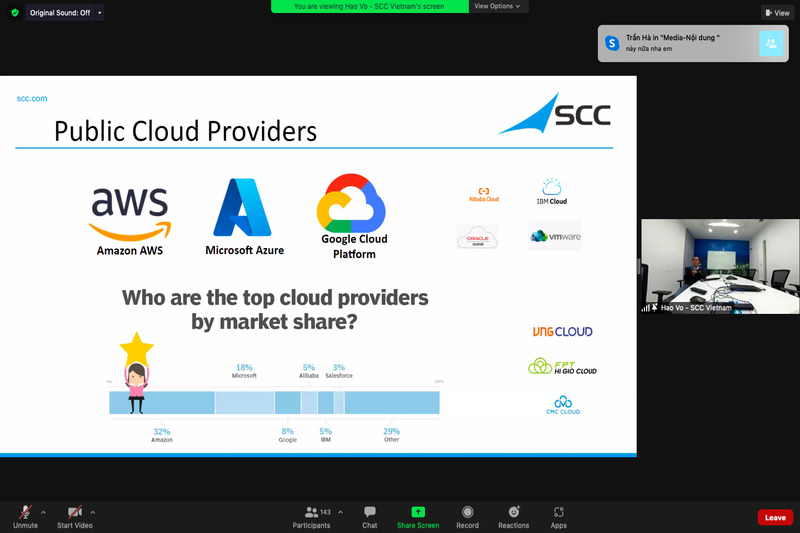Open the Reactions menu

tap(514, 517)
